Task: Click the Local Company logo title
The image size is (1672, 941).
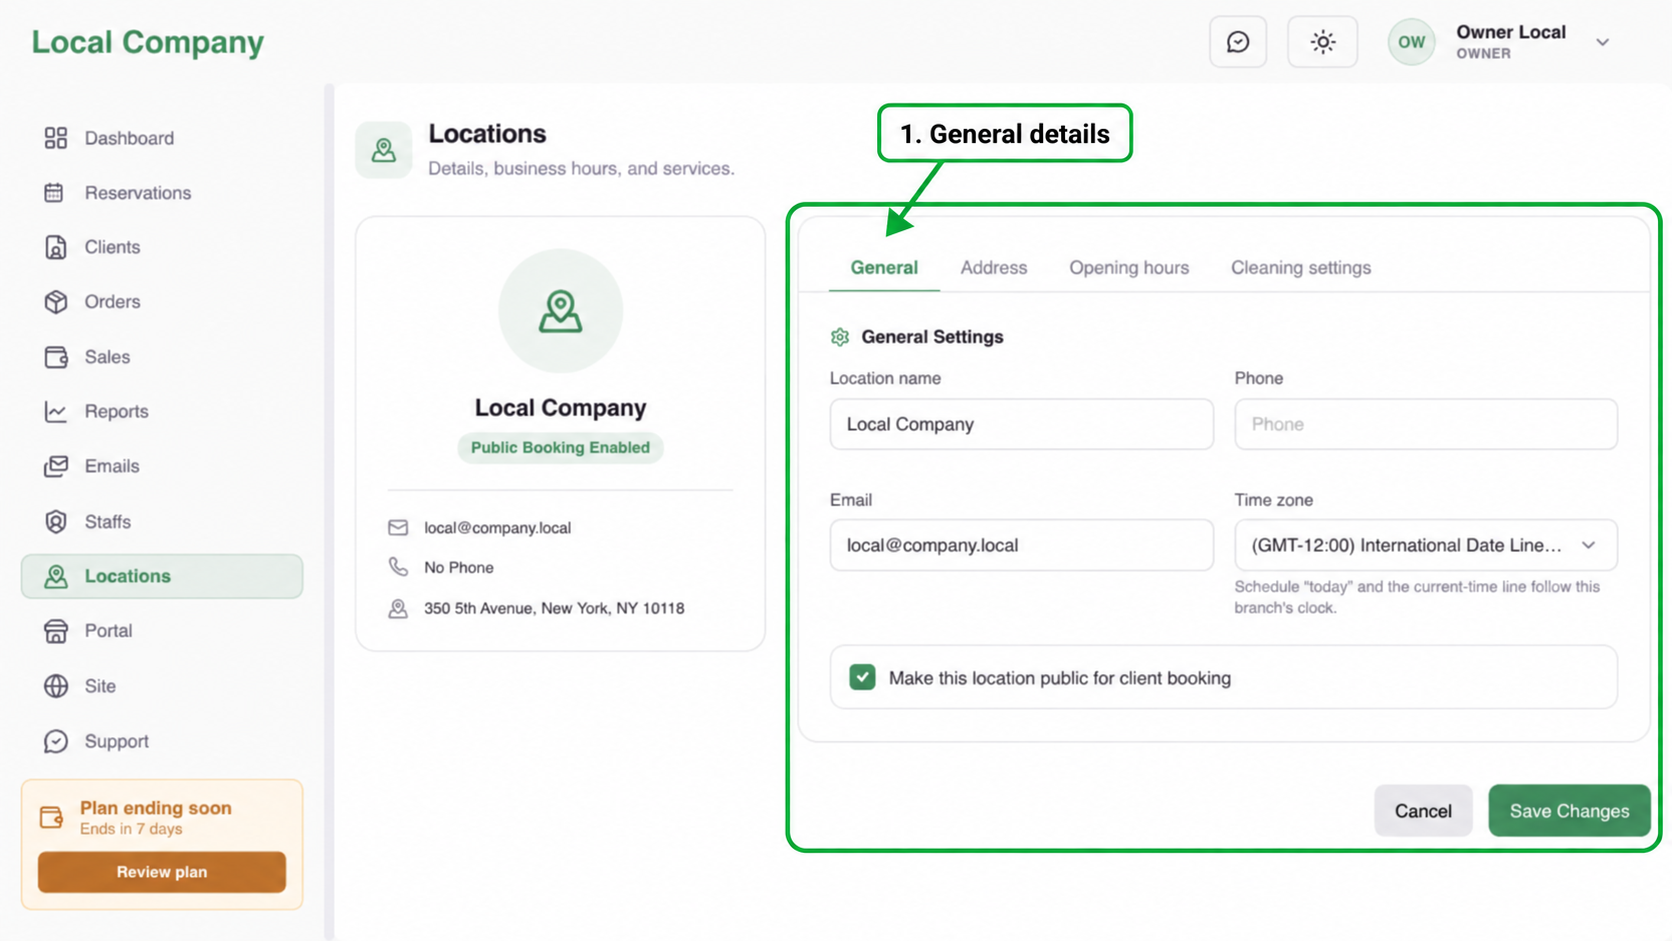Action: point(148,42)
